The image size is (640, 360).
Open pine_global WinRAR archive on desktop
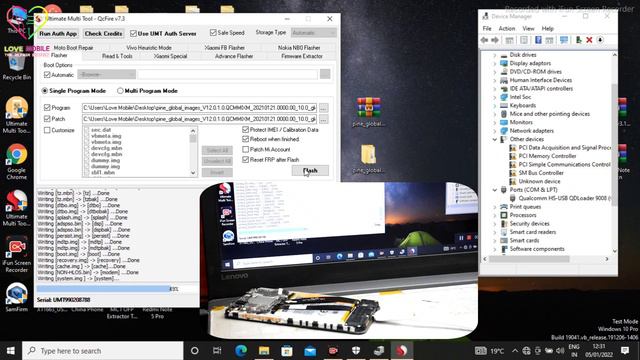pos(369,112)
